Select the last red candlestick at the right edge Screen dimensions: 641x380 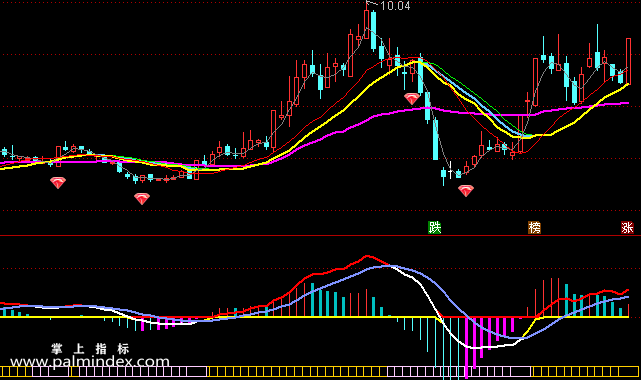coord(628,61)
